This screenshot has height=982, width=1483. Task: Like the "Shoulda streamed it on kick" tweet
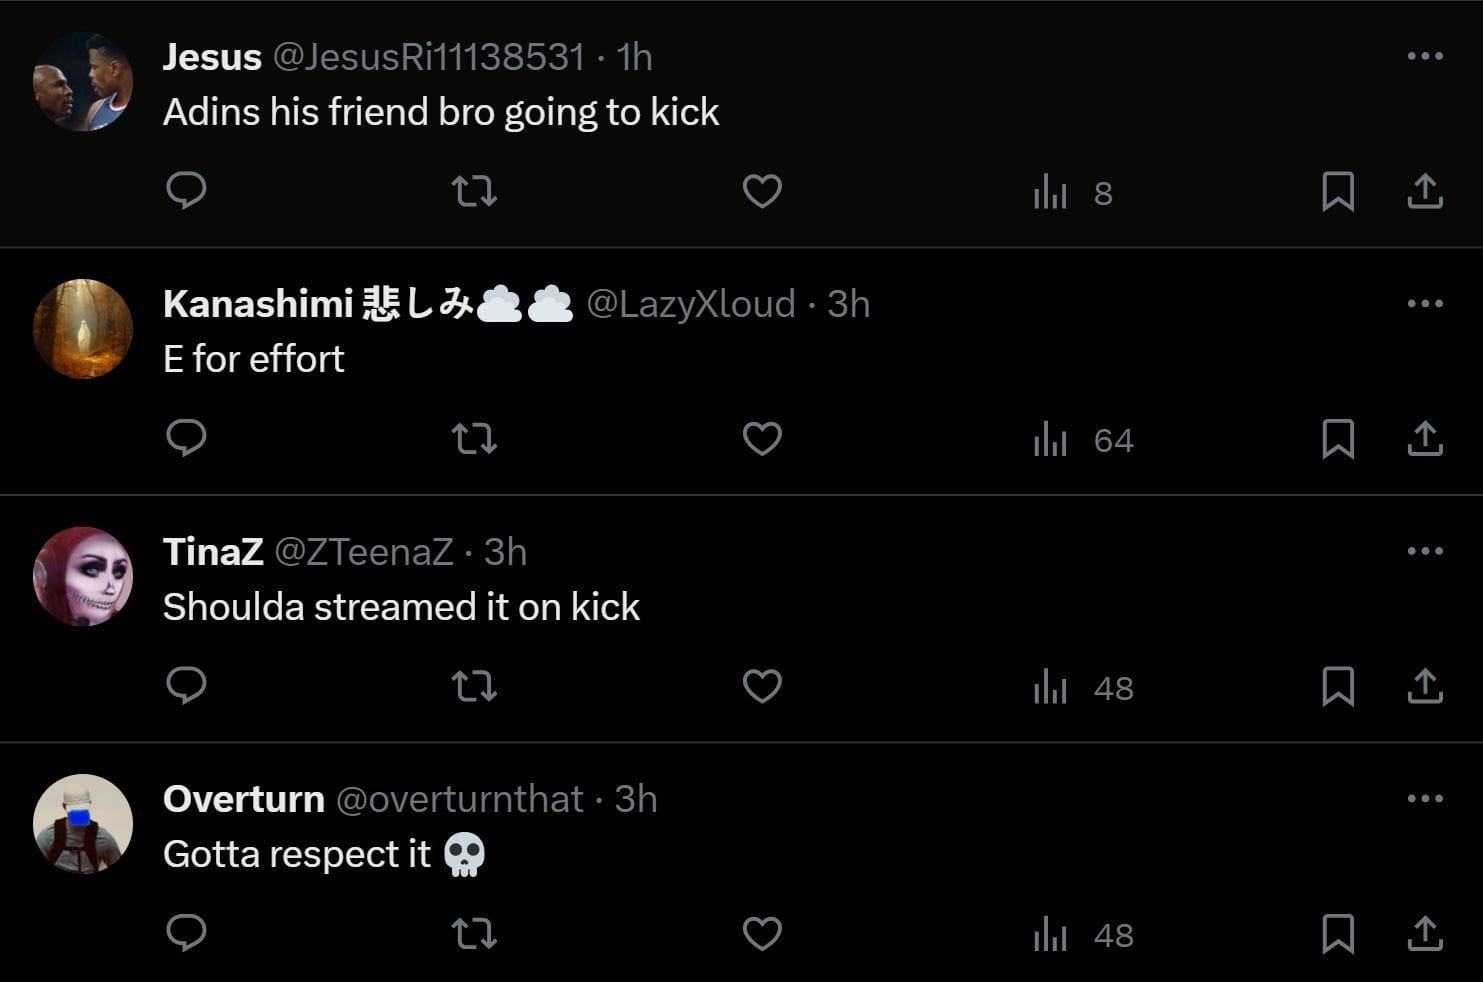[x=762, y=687]
